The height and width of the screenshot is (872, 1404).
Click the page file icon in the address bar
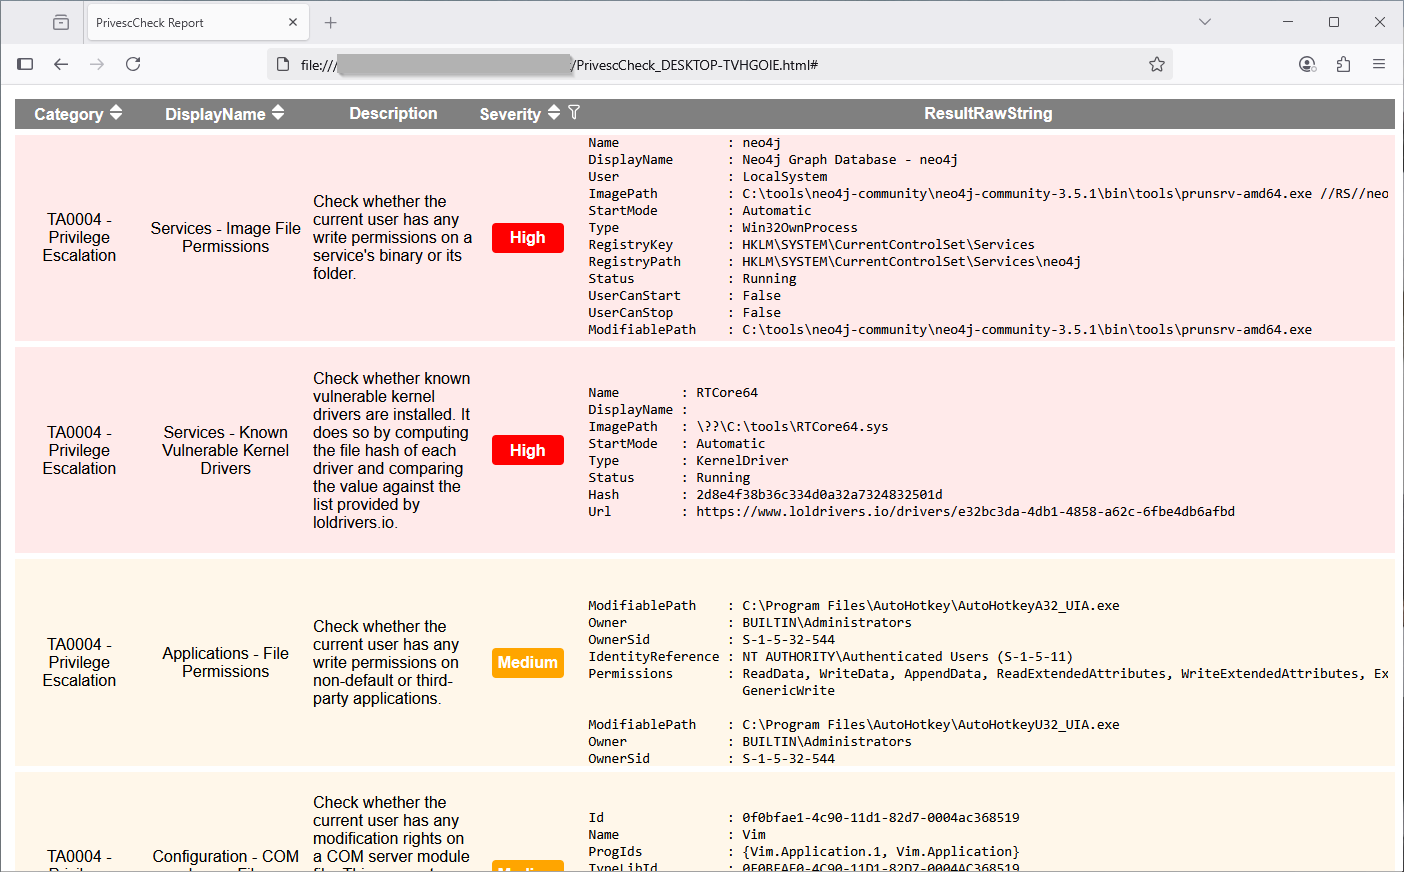point(282,63)
